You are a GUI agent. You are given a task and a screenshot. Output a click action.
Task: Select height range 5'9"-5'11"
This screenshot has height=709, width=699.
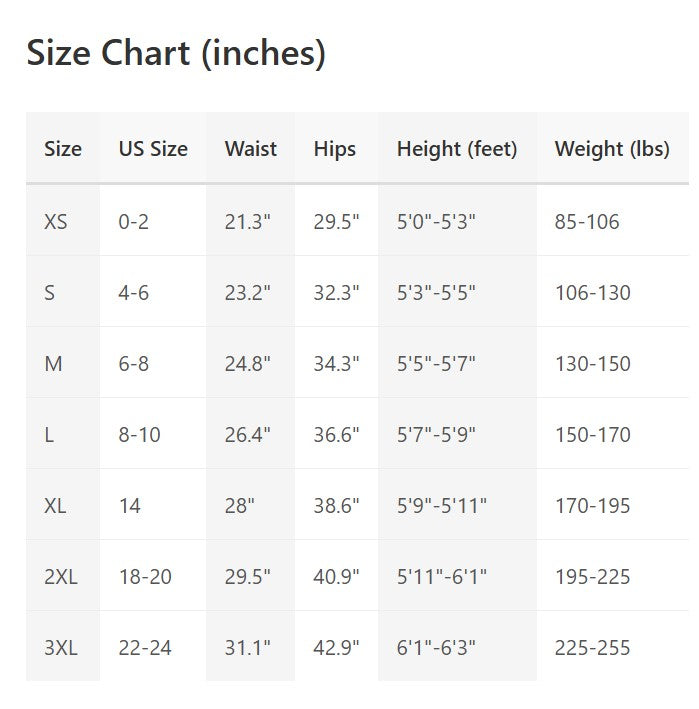point(442,506)
